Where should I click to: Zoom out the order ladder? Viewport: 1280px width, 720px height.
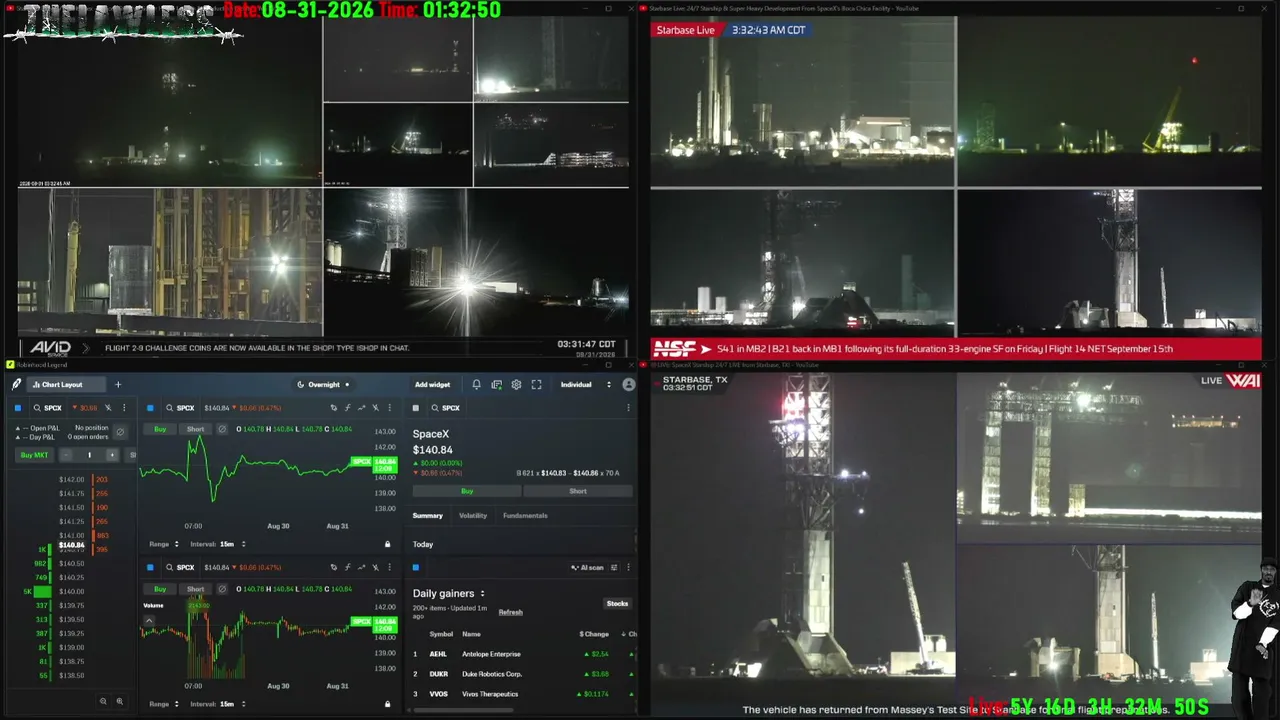click(103, 702)
